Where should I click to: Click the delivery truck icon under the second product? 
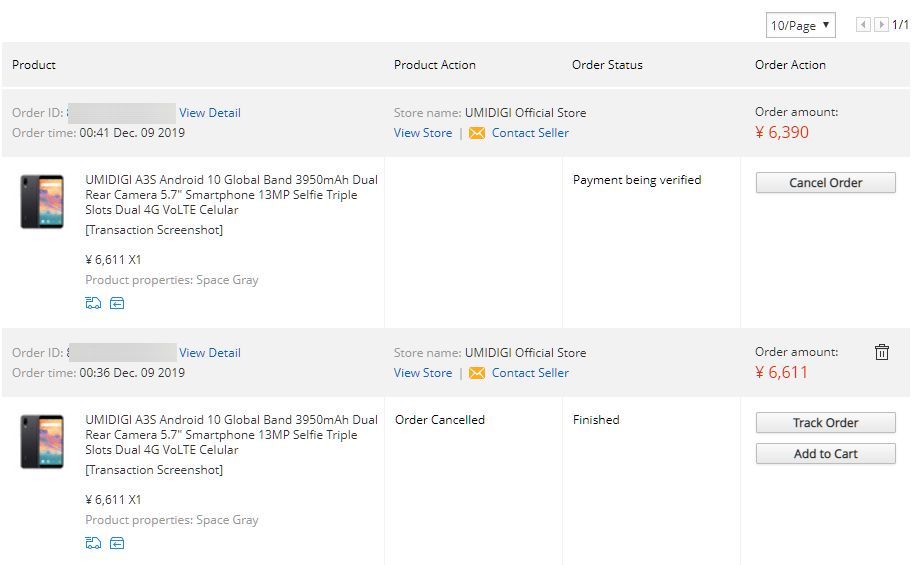[x=93, y=543]
